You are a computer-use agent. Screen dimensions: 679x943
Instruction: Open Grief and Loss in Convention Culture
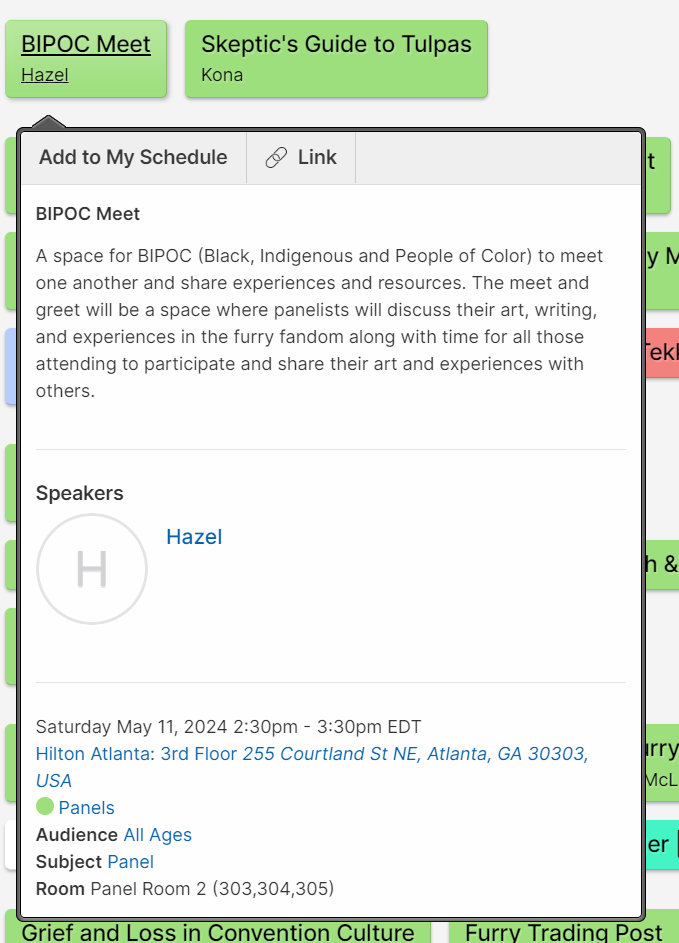tap(218, 932)
